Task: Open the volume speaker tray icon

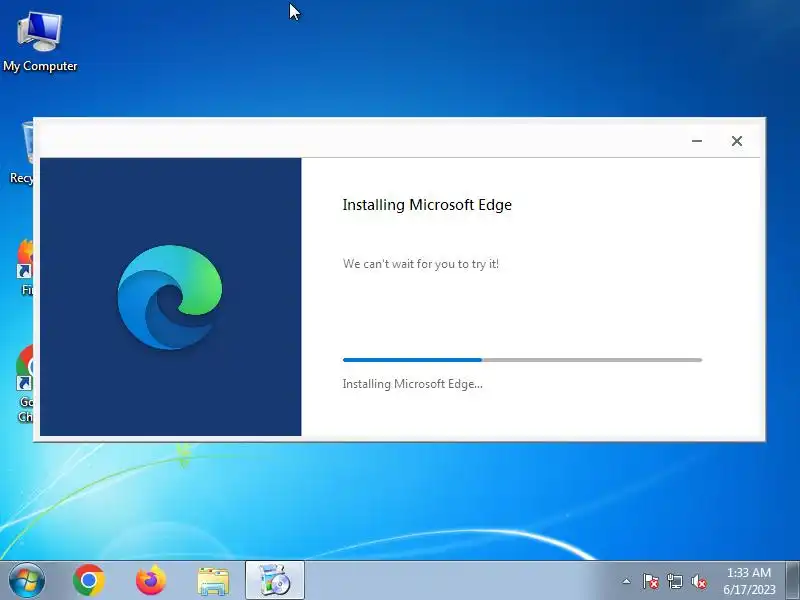Action: tap(698, 581)
